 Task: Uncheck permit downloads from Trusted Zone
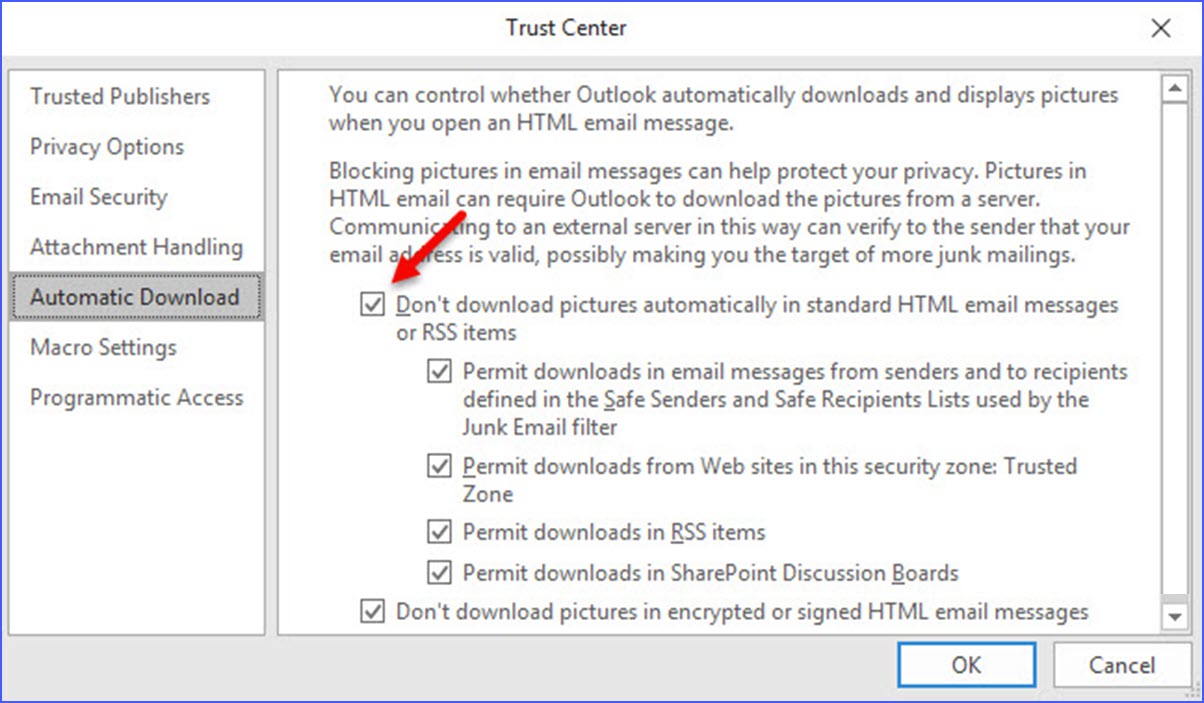pyautogui.click(x=439, y=466)
